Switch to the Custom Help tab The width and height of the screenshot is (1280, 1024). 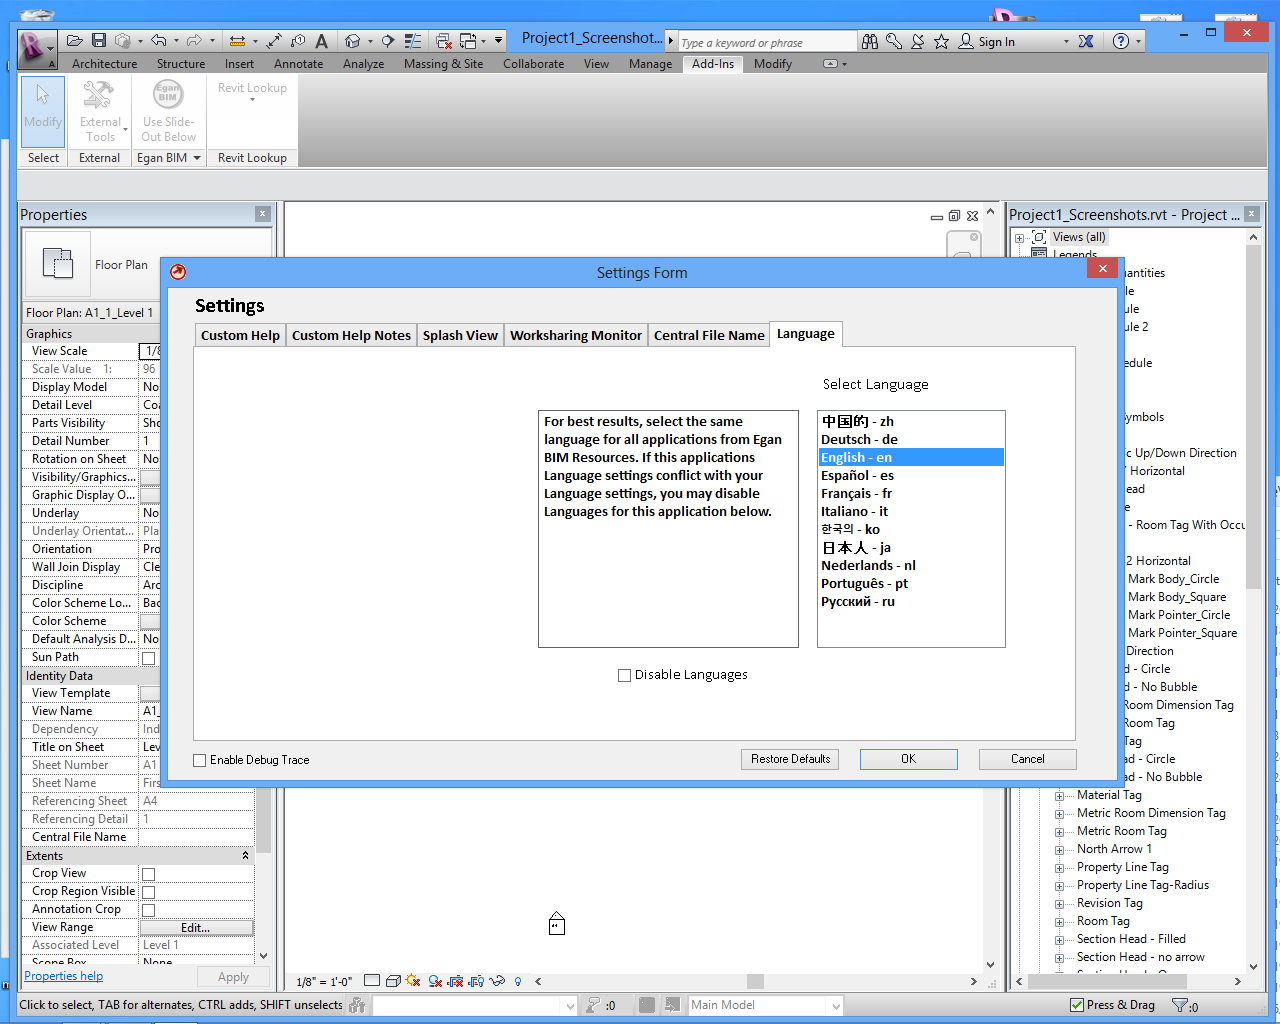[240, 335]
